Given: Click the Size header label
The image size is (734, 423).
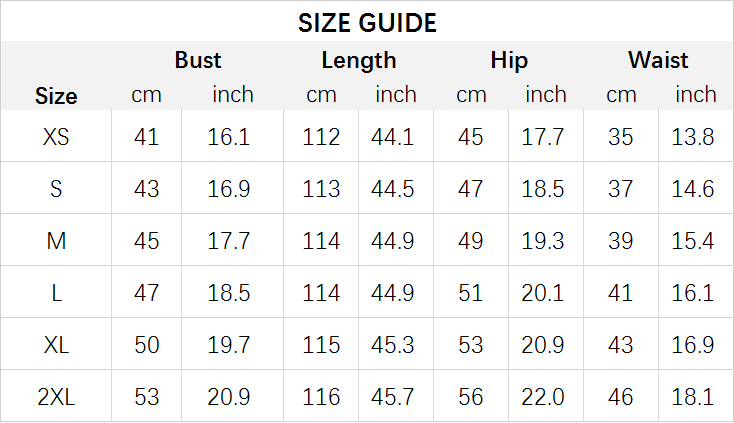Looking at the screenshot, I should pos(56,96).
